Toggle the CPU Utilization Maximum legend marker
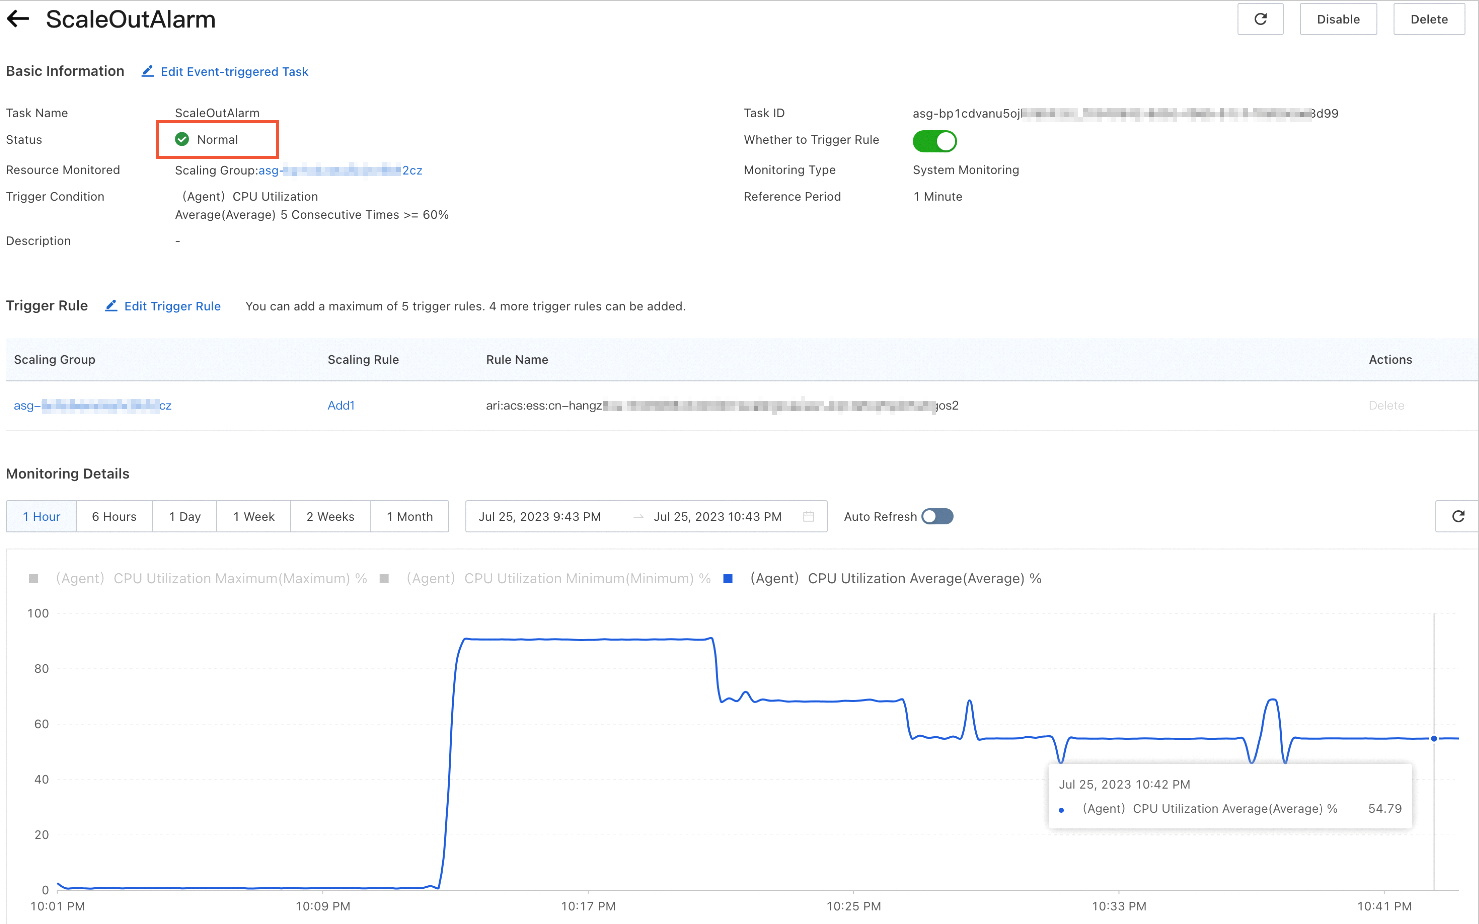Image resolution: width=1479 pixels, height=924 pixels. tap(34, 578)
